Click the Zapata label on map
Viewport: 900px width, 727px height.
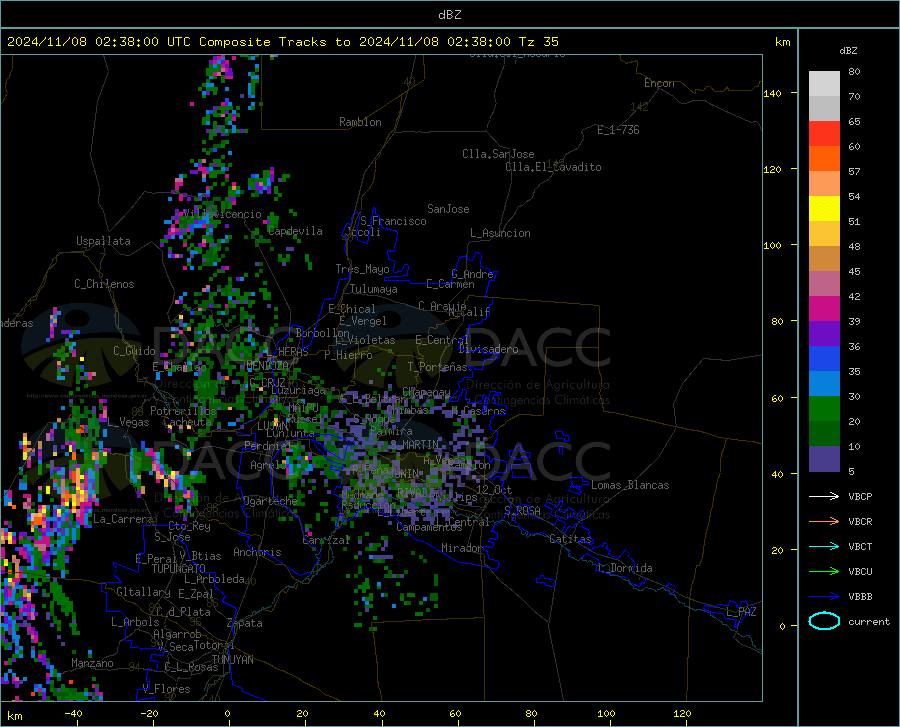245,623
